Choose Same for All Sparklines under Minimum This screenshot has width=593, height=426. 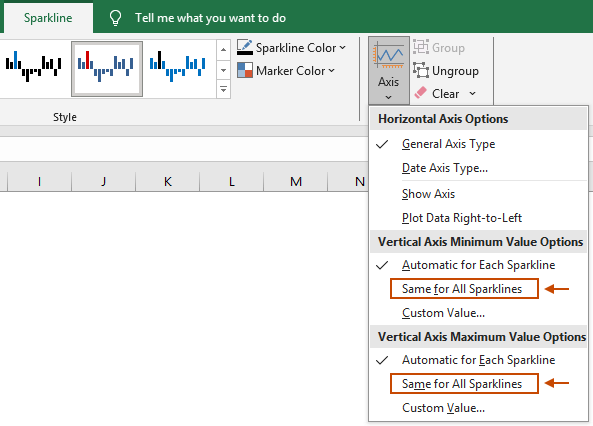point(464,289)
